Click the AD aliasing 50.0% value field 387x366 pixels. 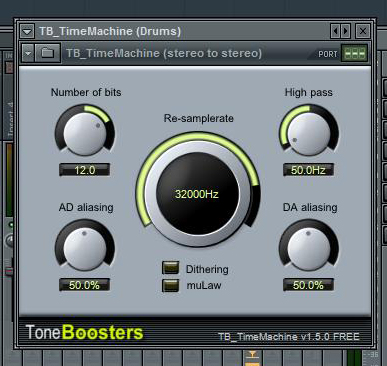click(x=84, y=285)
